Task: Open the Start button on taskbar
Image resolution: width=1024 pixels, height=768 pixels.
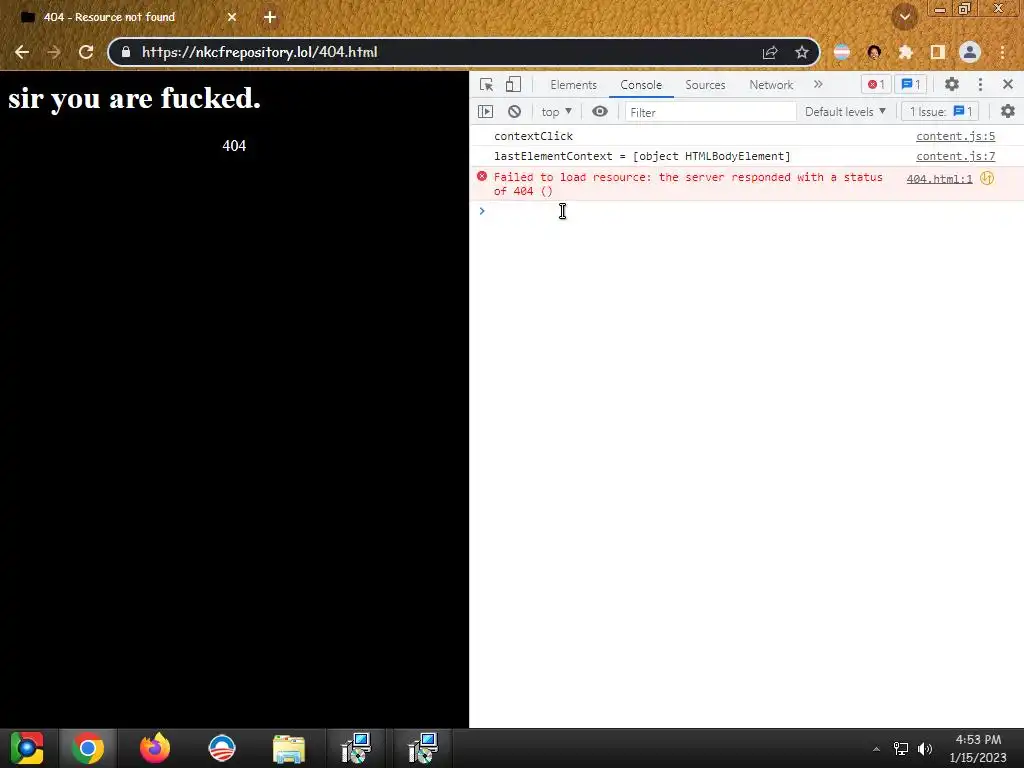Action: pos(27,748)
